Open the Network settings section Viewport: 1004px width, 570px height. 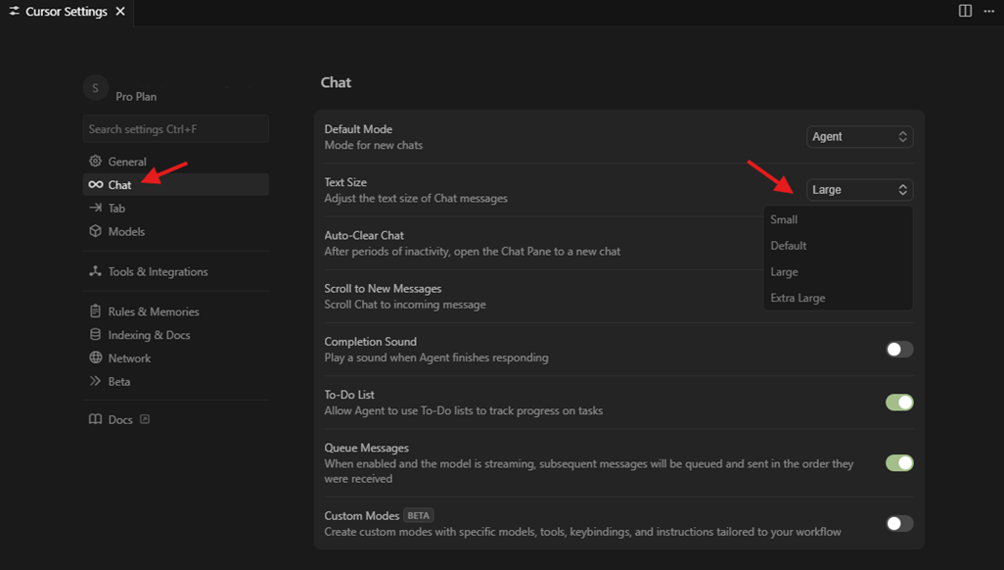click(x=175, y=358)
